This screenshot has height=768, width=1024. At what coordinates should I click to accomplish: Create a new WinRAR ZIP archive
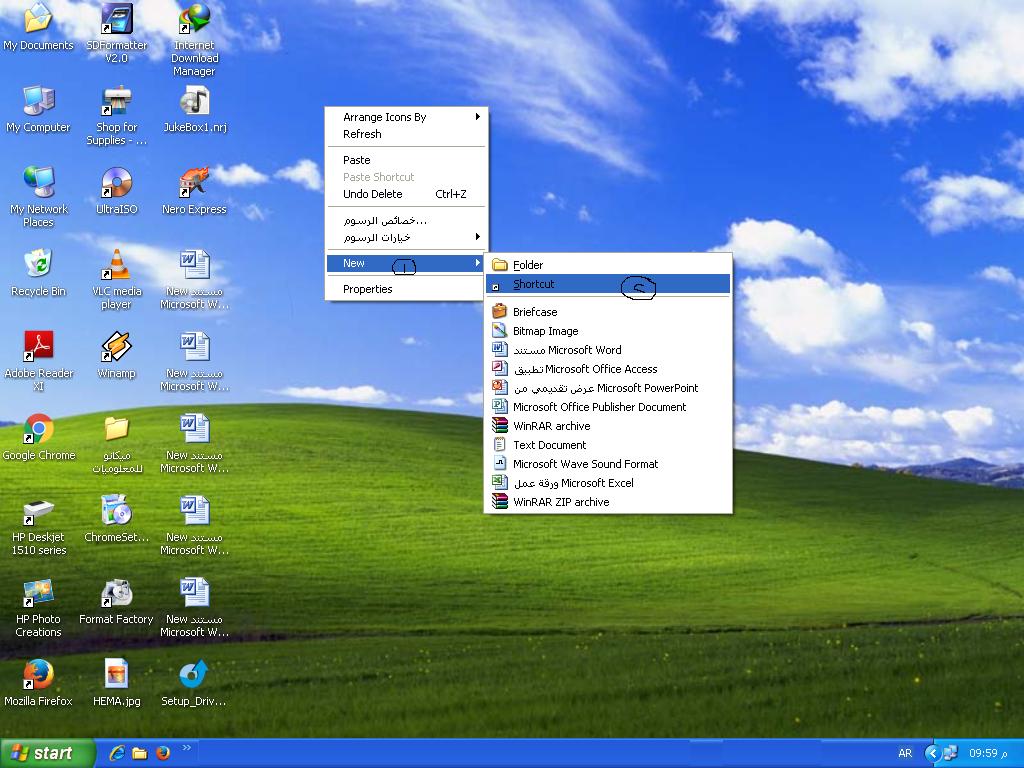pyautogui.click(x=608, y=502)
